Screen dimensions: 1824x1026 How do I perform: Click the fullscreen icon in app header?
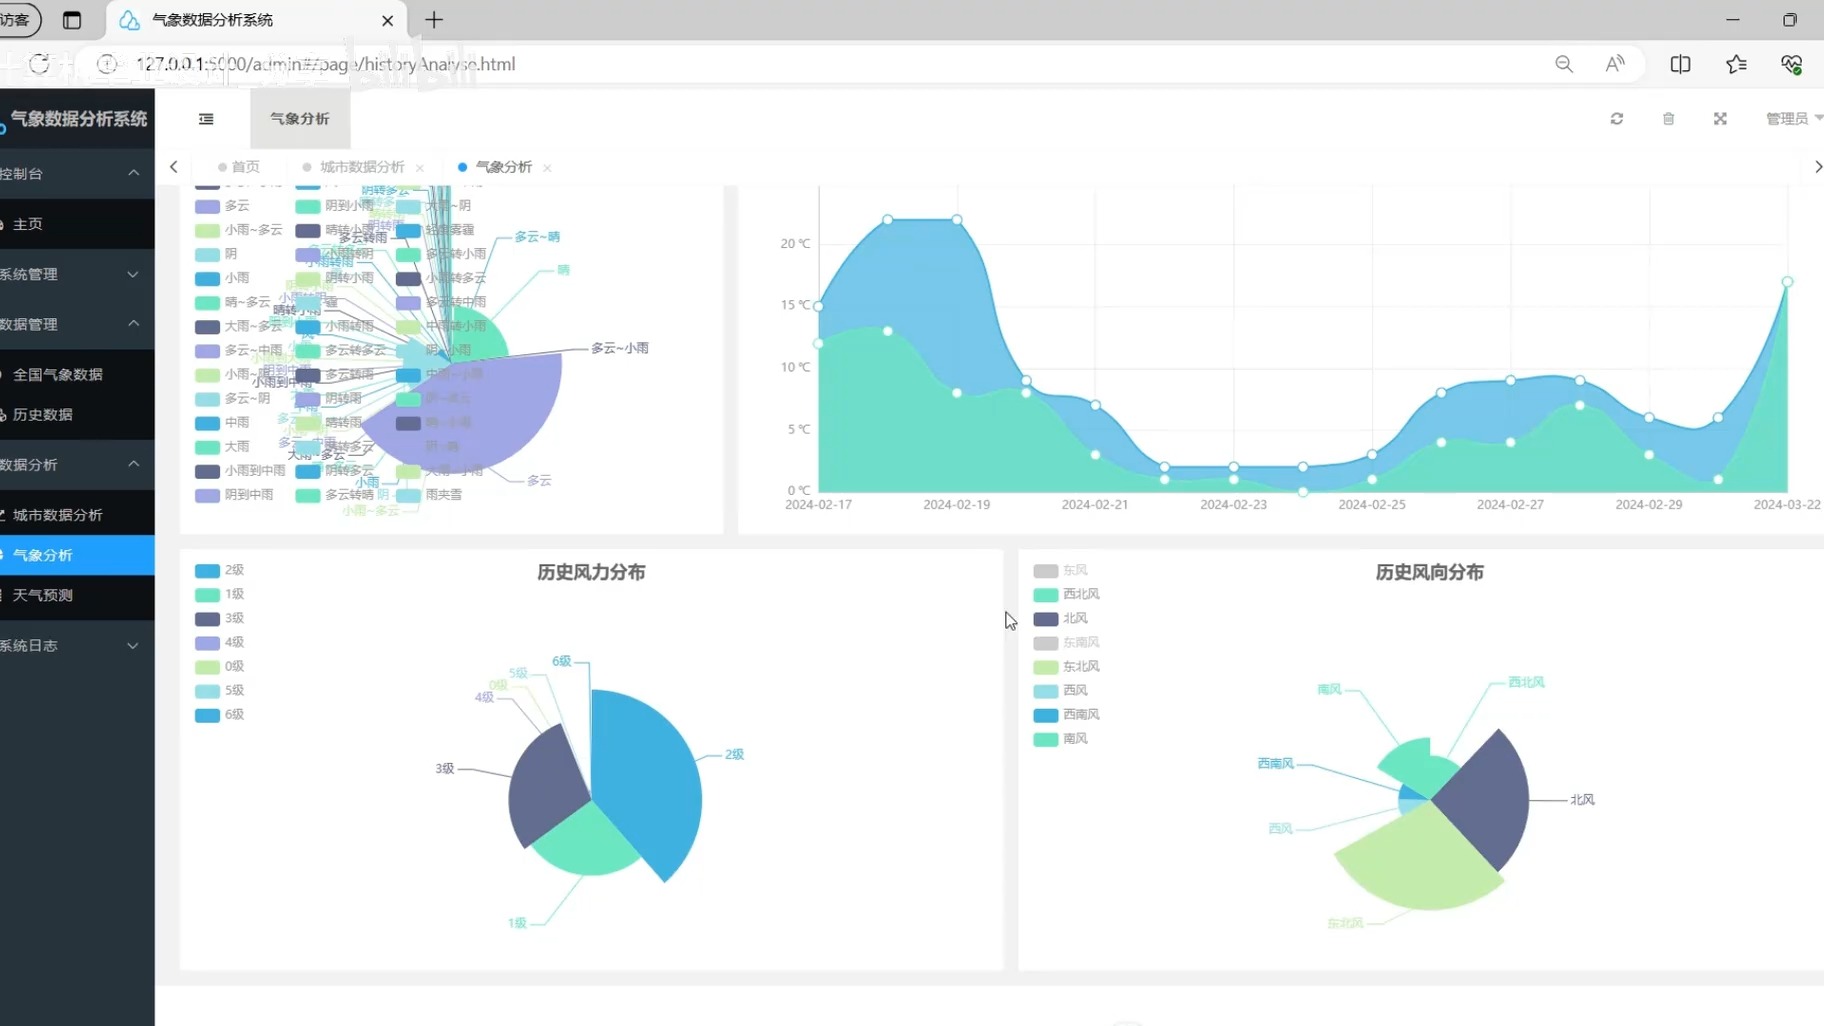[x=1720, y=119]
